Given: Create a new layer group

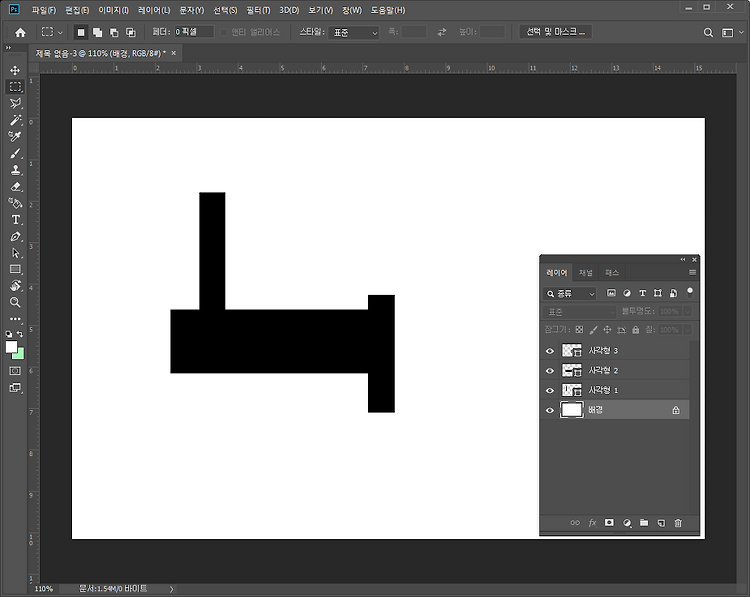Looking at the screenshot, I should (x=644, y=523).
